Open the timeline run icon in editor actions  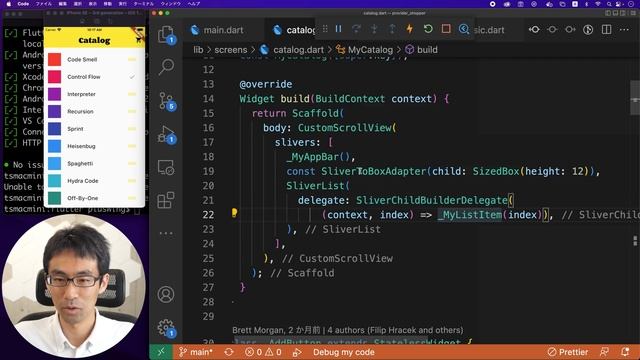pyautogui.click(x=588, y=29)
